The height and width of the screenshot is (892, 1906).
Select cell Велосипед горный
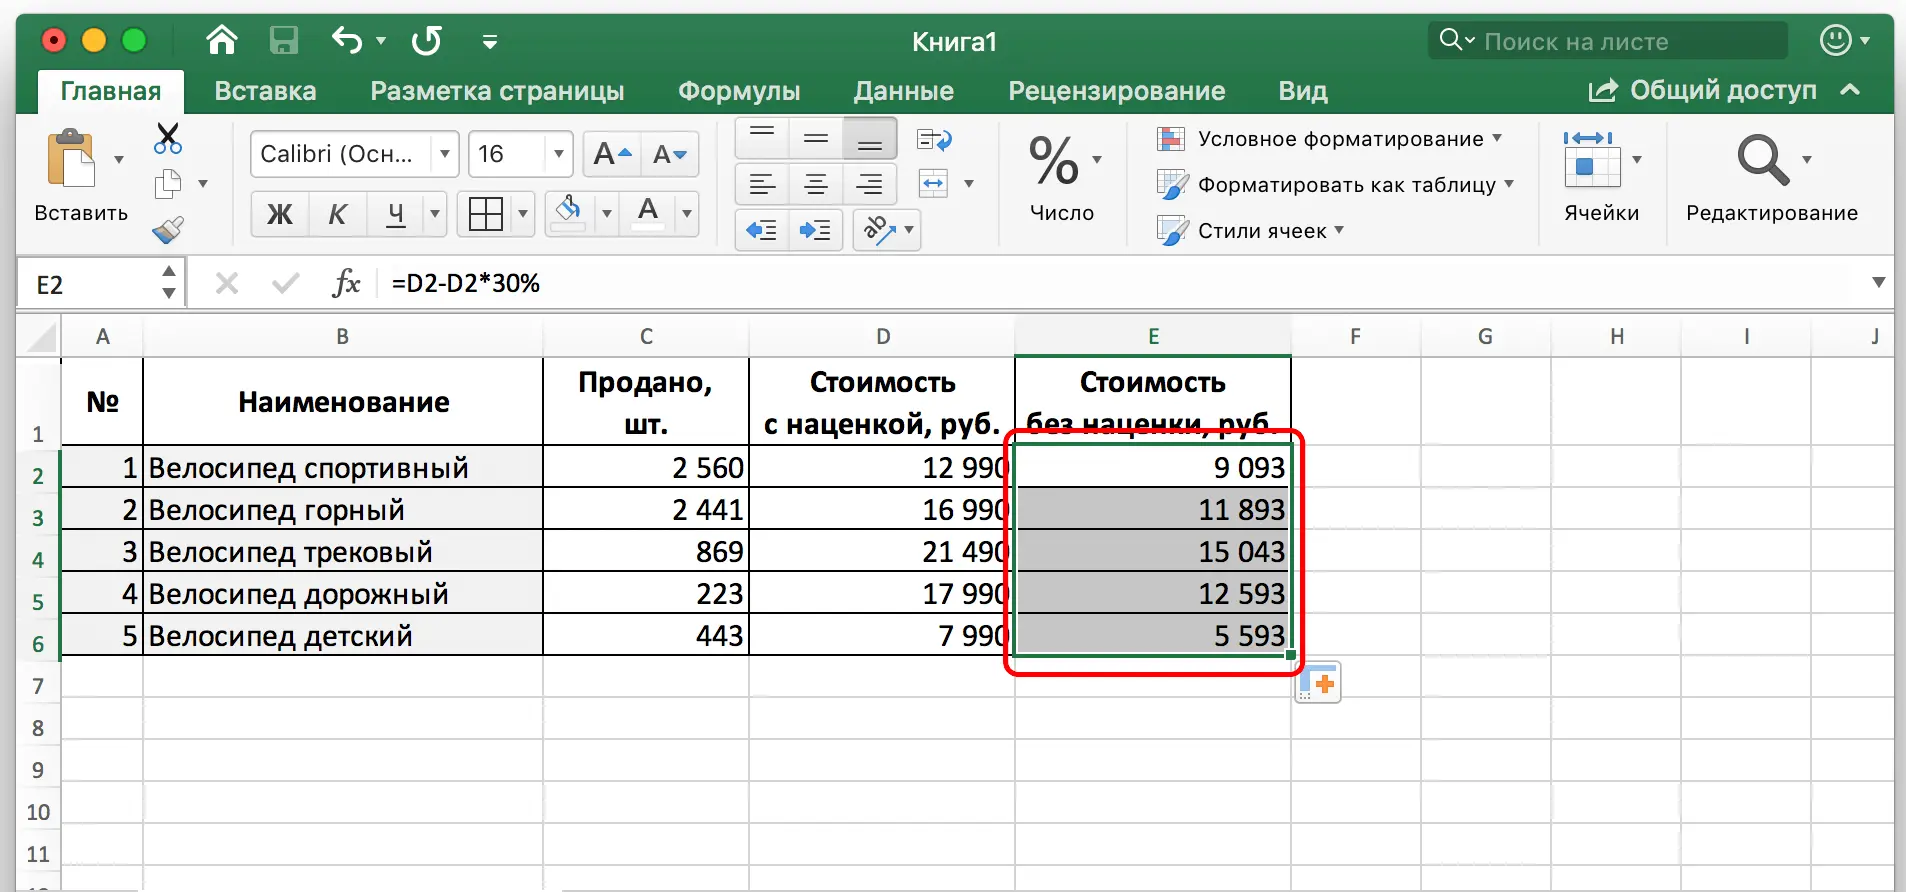tap(343, 510)
